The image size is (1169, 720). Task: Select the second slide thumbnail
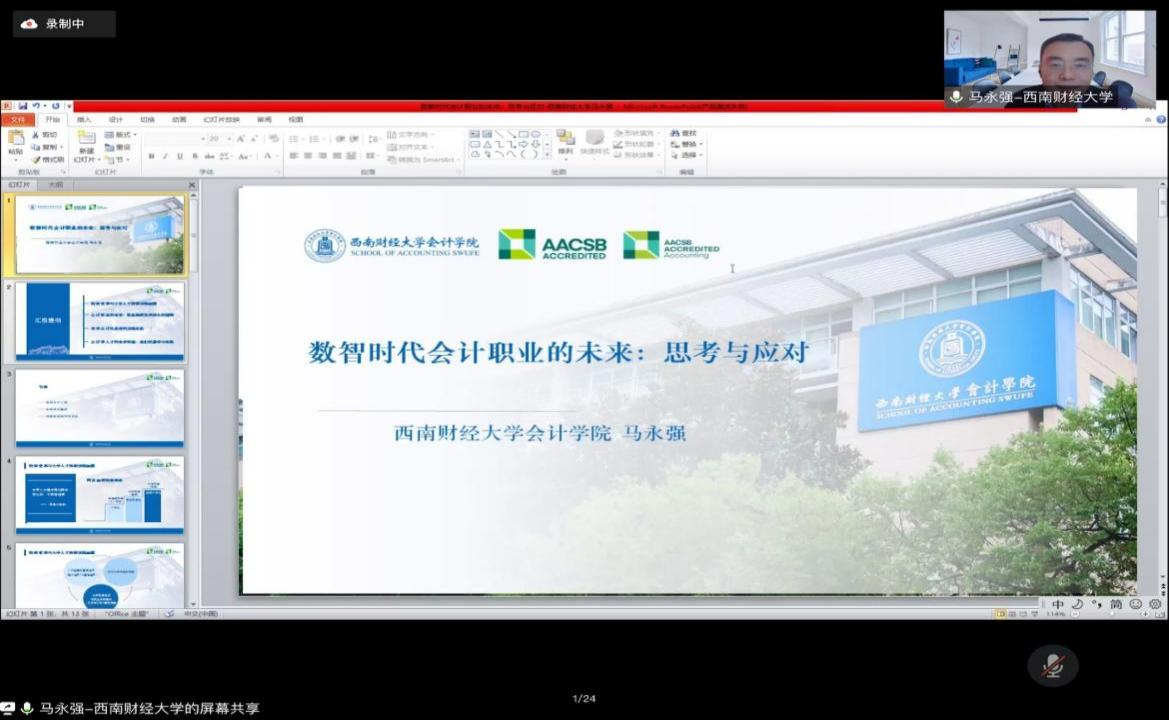(x=99, y=321)
